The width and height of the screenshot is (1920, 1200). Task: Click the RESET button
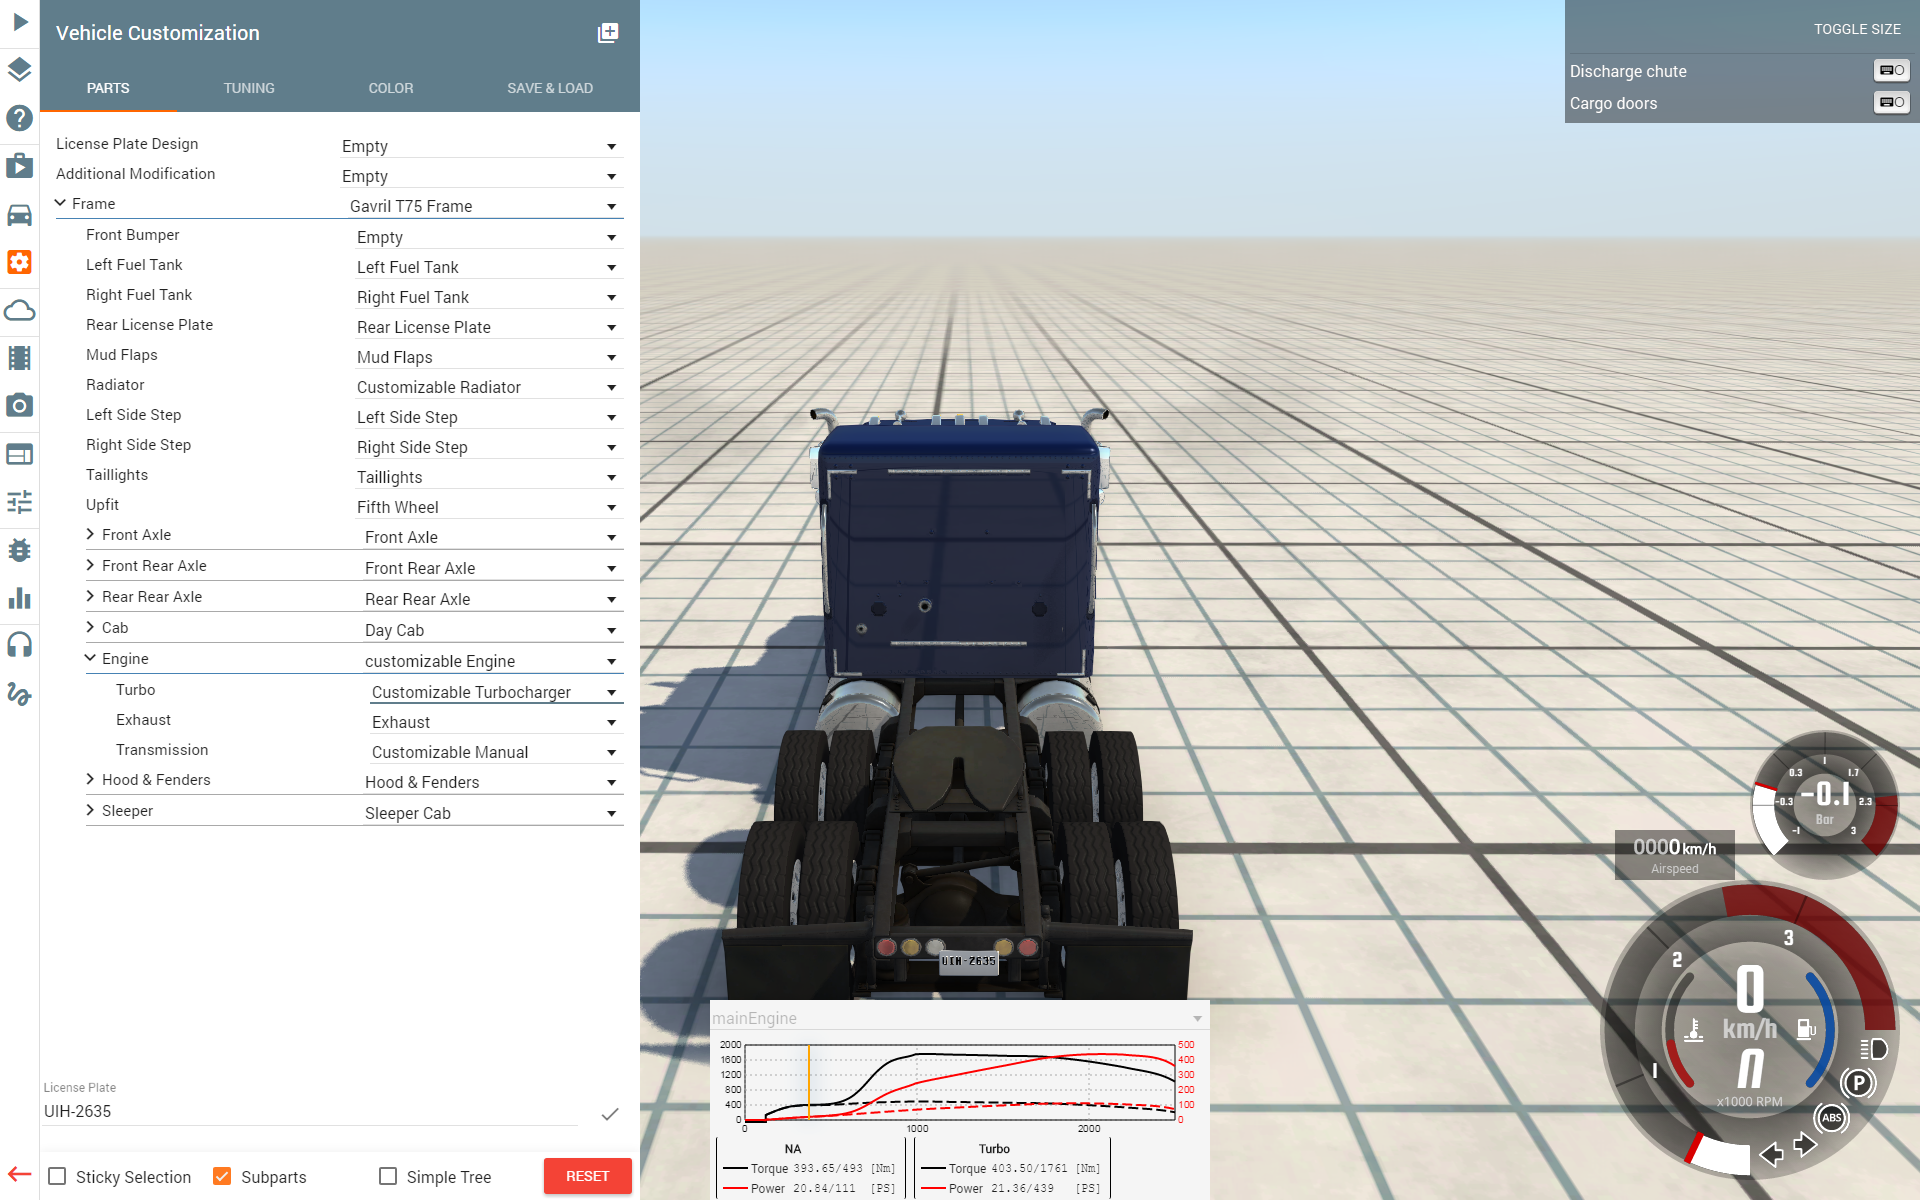(588, 1176)
